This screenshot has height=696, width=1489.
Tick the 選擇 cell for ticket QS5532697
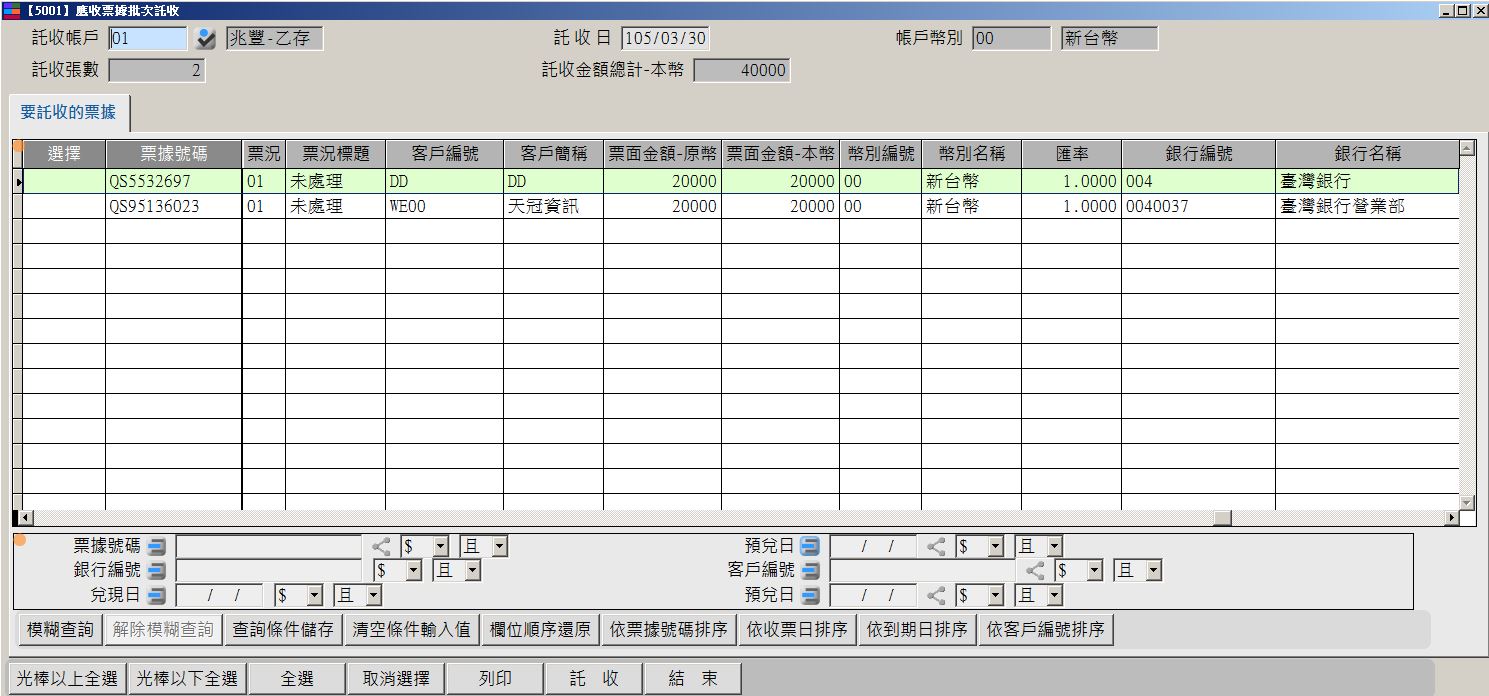(64, 181)
